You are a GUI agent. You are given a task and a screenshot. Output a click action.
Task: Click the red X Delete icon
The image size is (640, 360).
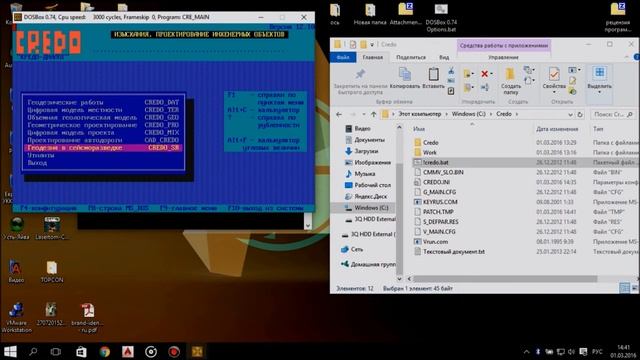pos(484,74)
